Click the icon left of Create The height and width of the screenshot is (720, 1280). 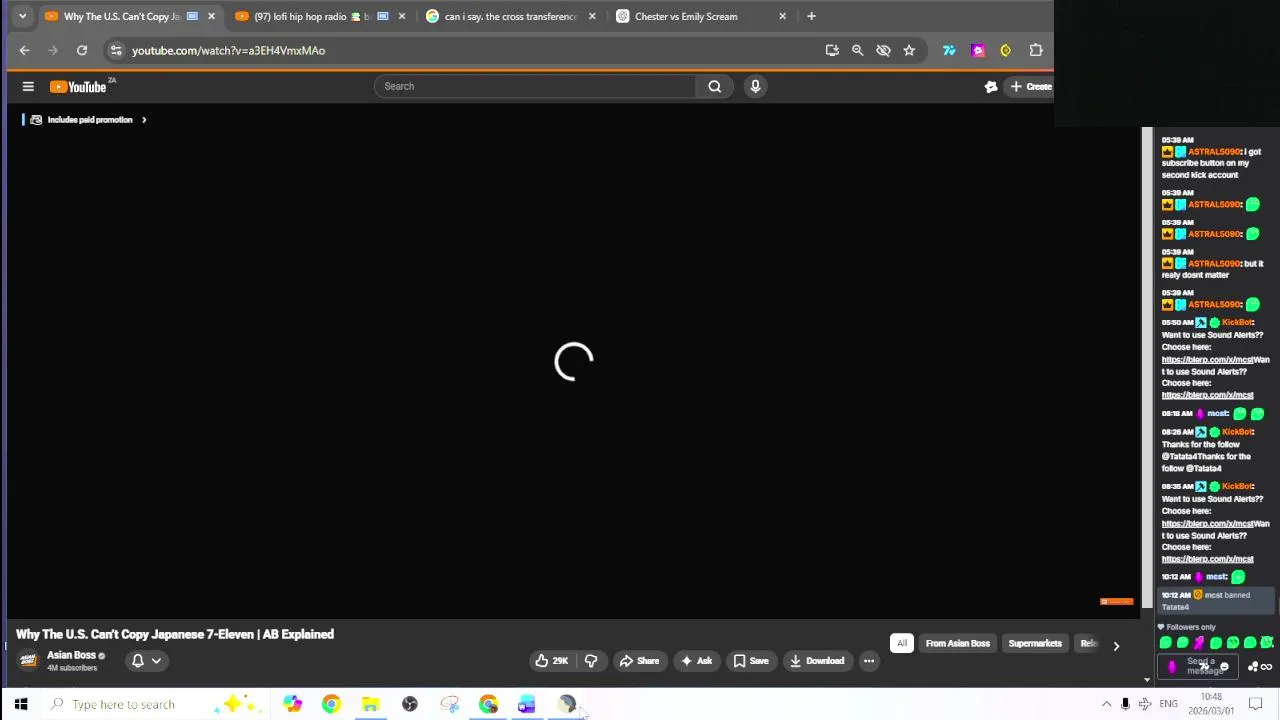(991, 87)
